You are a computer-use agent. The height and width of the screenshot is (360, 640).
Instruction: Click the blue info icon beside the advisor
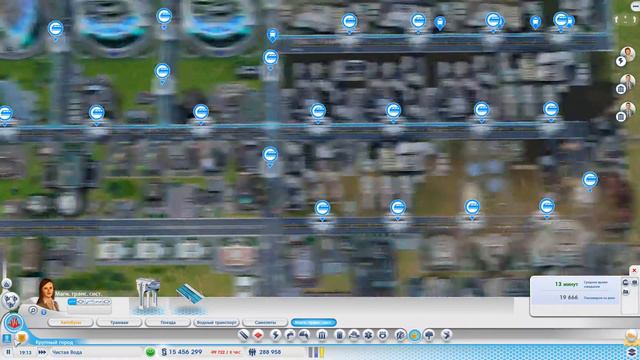click(x=44, y=312)
